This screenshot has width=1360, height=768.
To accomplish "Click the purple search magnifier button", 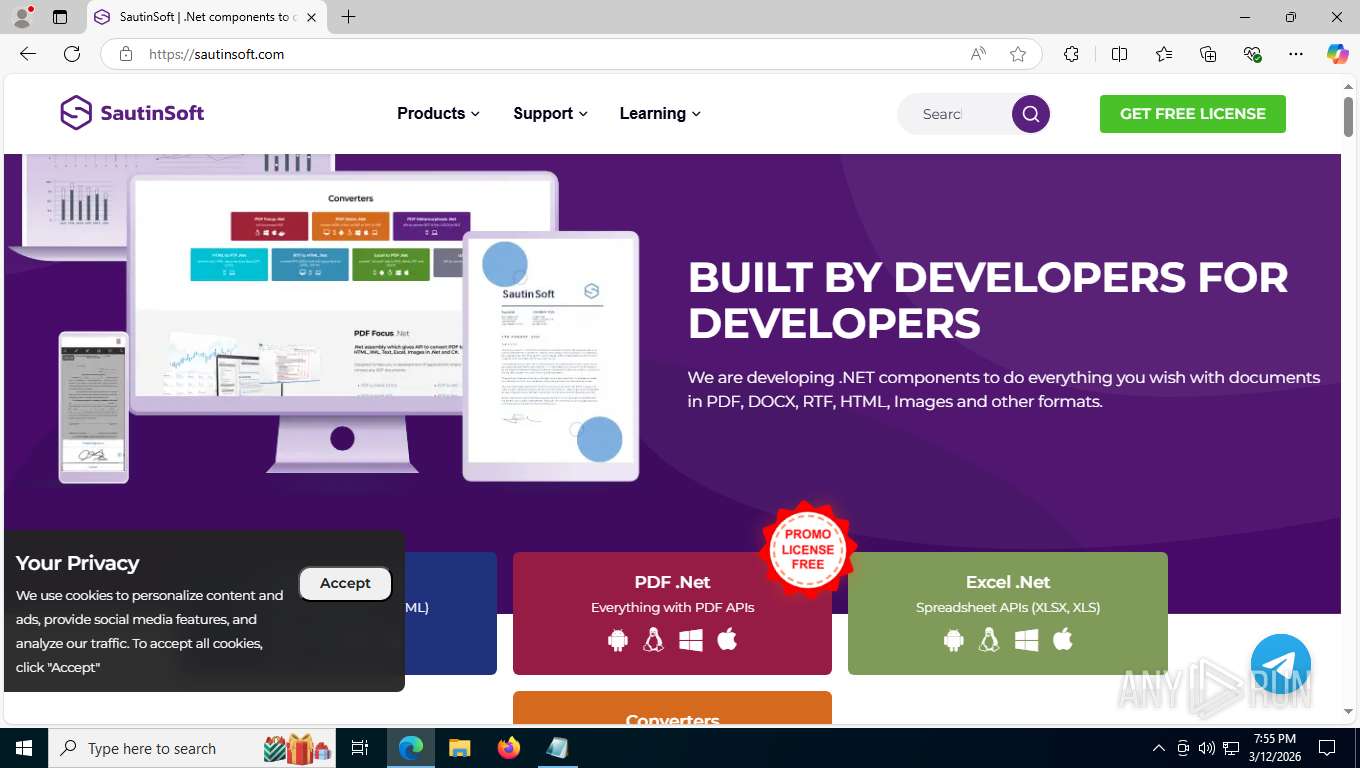I will pos(1031,114).
